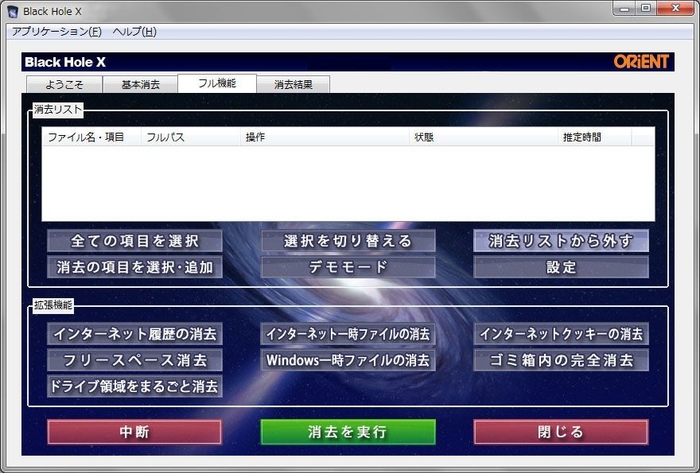Click the Black Hole X title bar icon
This screenshot has width=700, height=473.
(x=12, y=11)
